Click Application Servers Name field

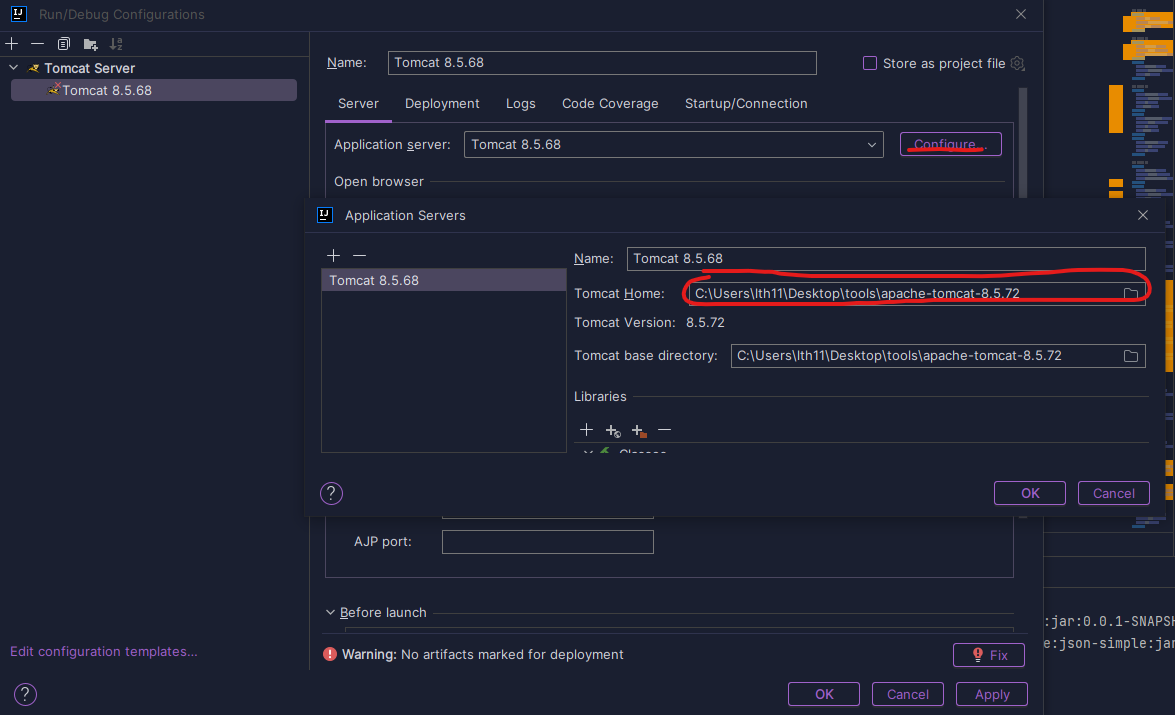point(886,259)
